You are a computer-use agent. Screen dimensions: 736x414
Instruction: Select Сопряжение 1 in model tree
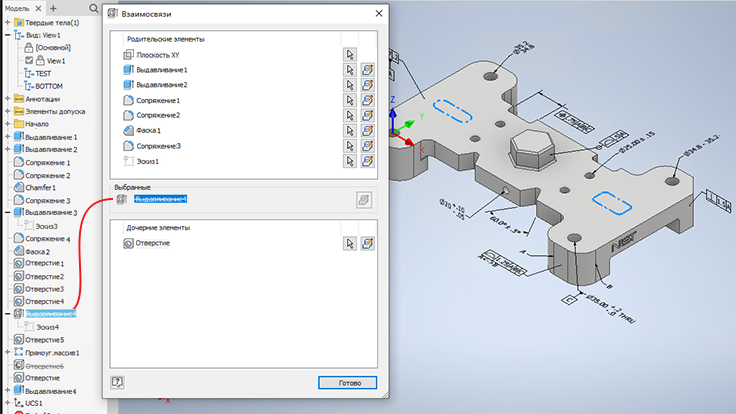(x=48, y=162)
